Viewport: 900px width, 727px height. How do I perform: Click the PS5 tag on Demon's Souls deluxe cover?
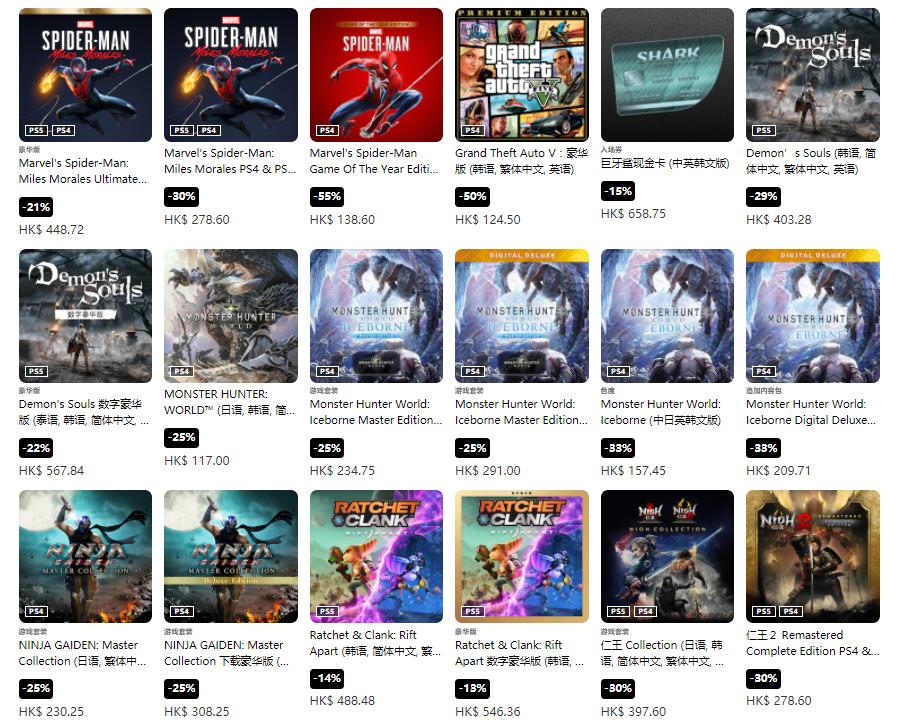click(x=36, y=371)
